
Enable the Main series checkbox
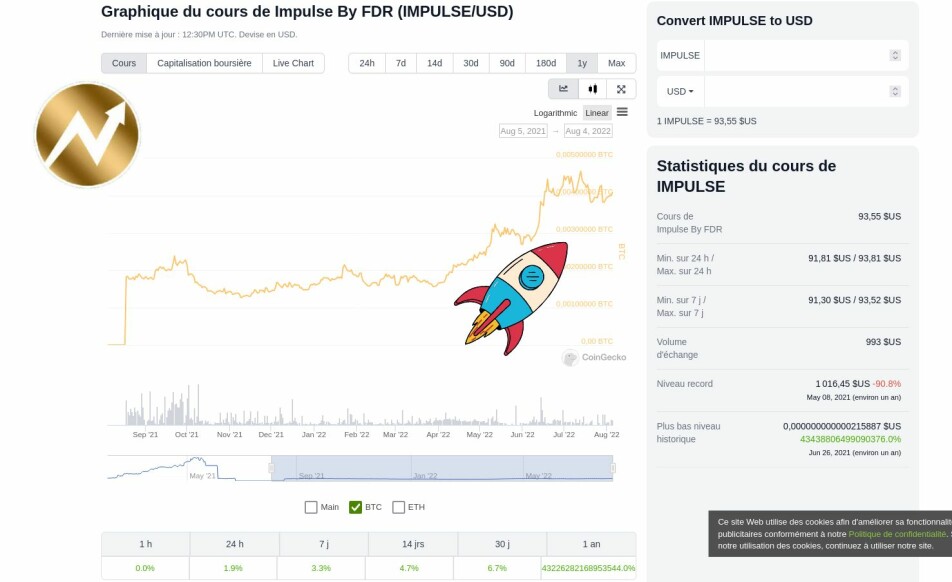tap(311, 507)
